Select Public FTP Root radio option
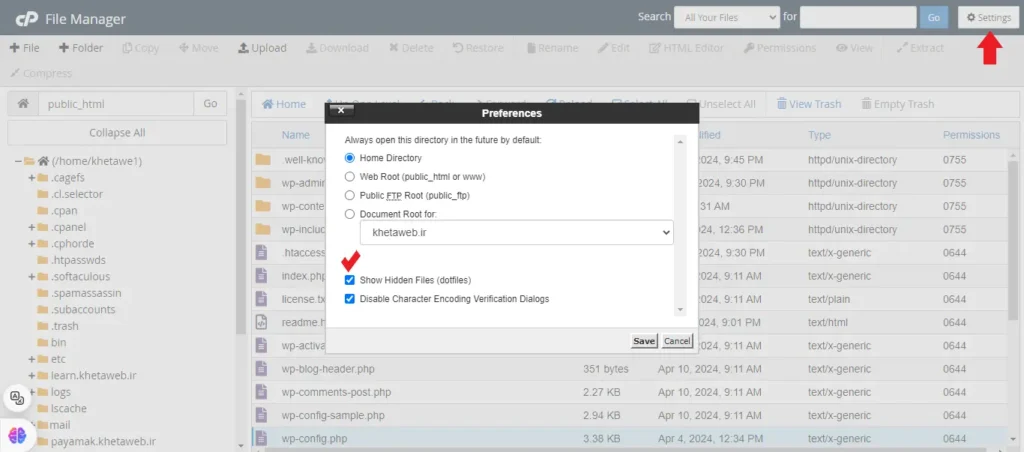The image size is (1024, 452). [349, 195]
